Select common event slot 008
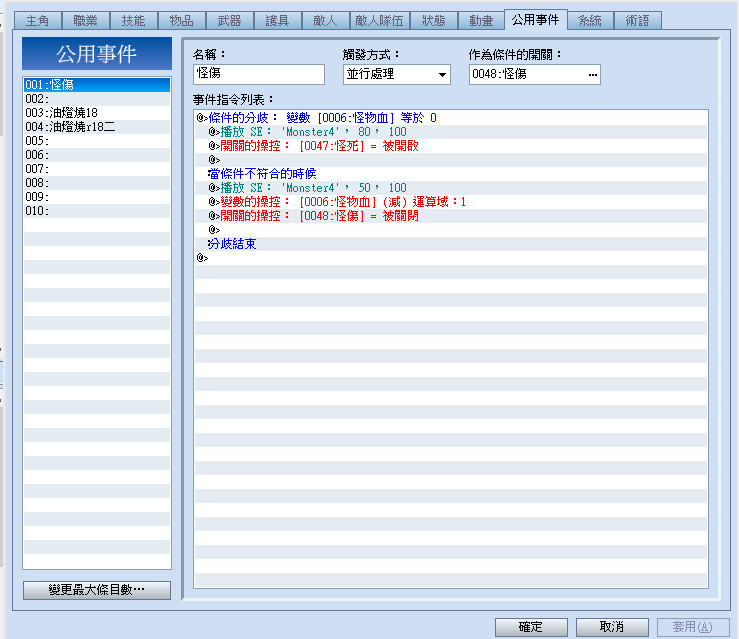Viewport: 739px width, 639px height. click(97, 183)
